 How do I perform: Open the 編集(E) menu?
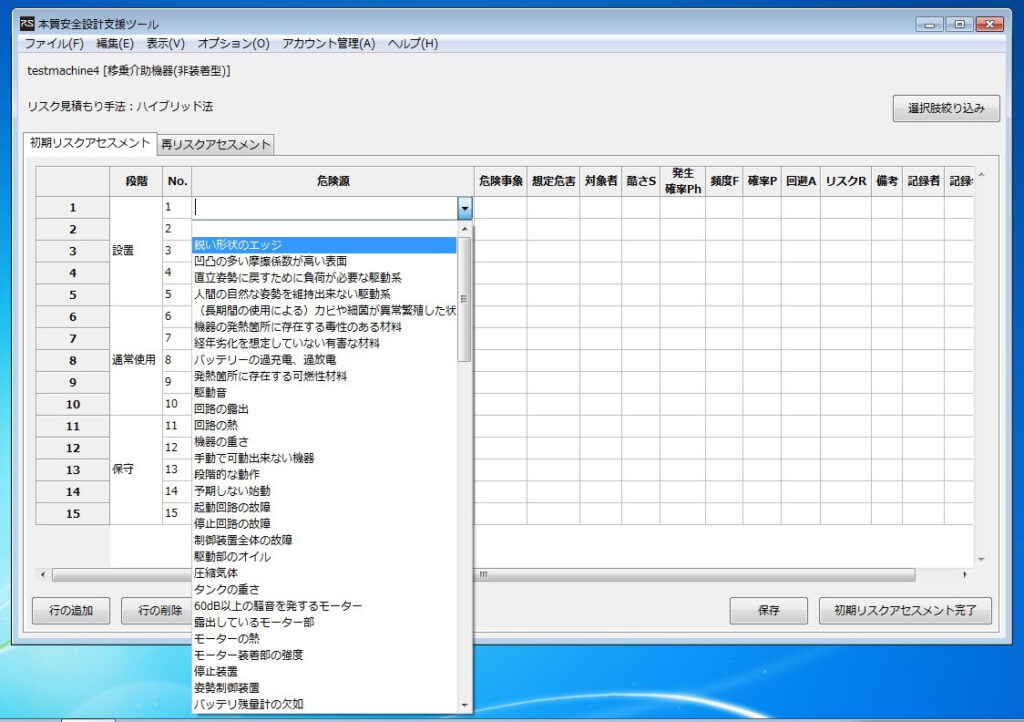pyautogui.click(x=115, y=44)
